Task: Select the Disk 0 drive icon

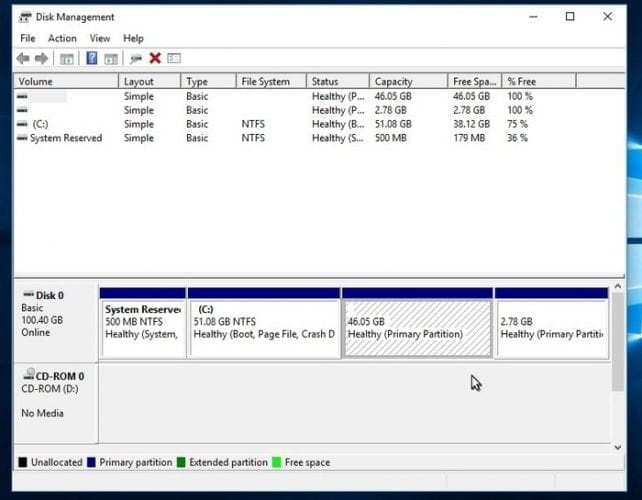Action: (28, 294)
